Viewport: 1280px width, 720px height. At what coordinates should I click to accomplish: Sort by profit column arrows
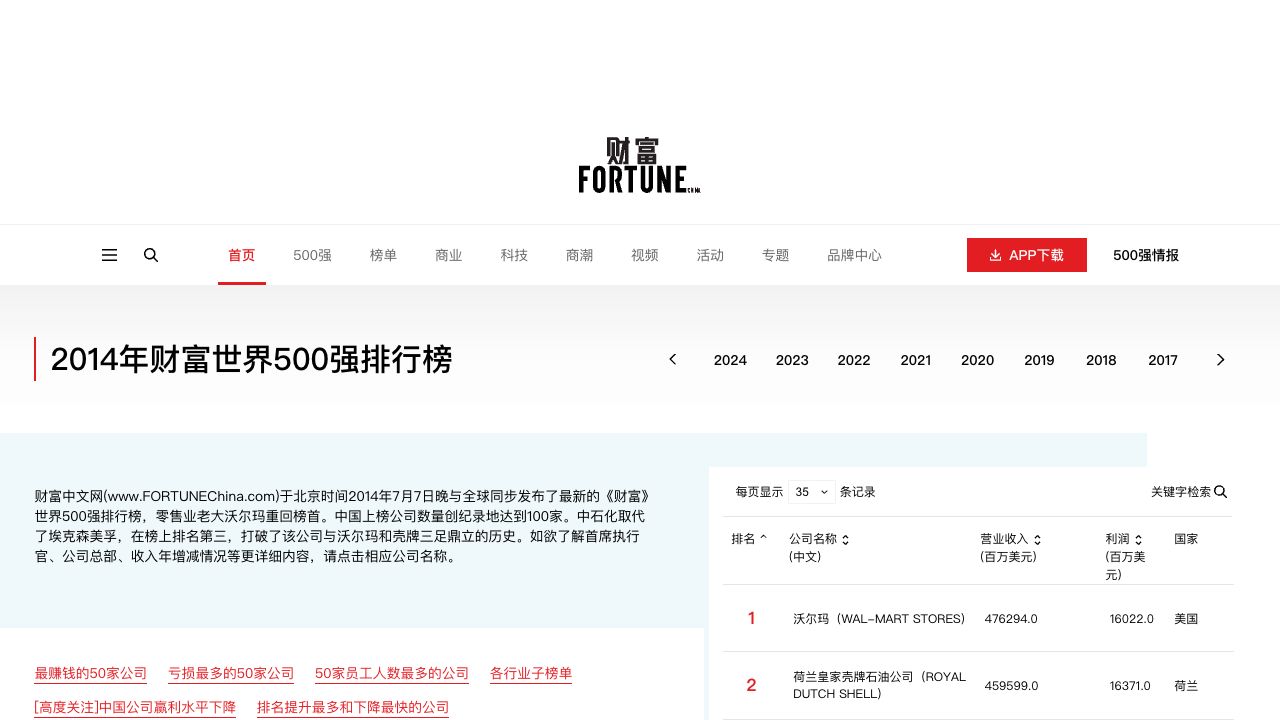click(1138, 540)
